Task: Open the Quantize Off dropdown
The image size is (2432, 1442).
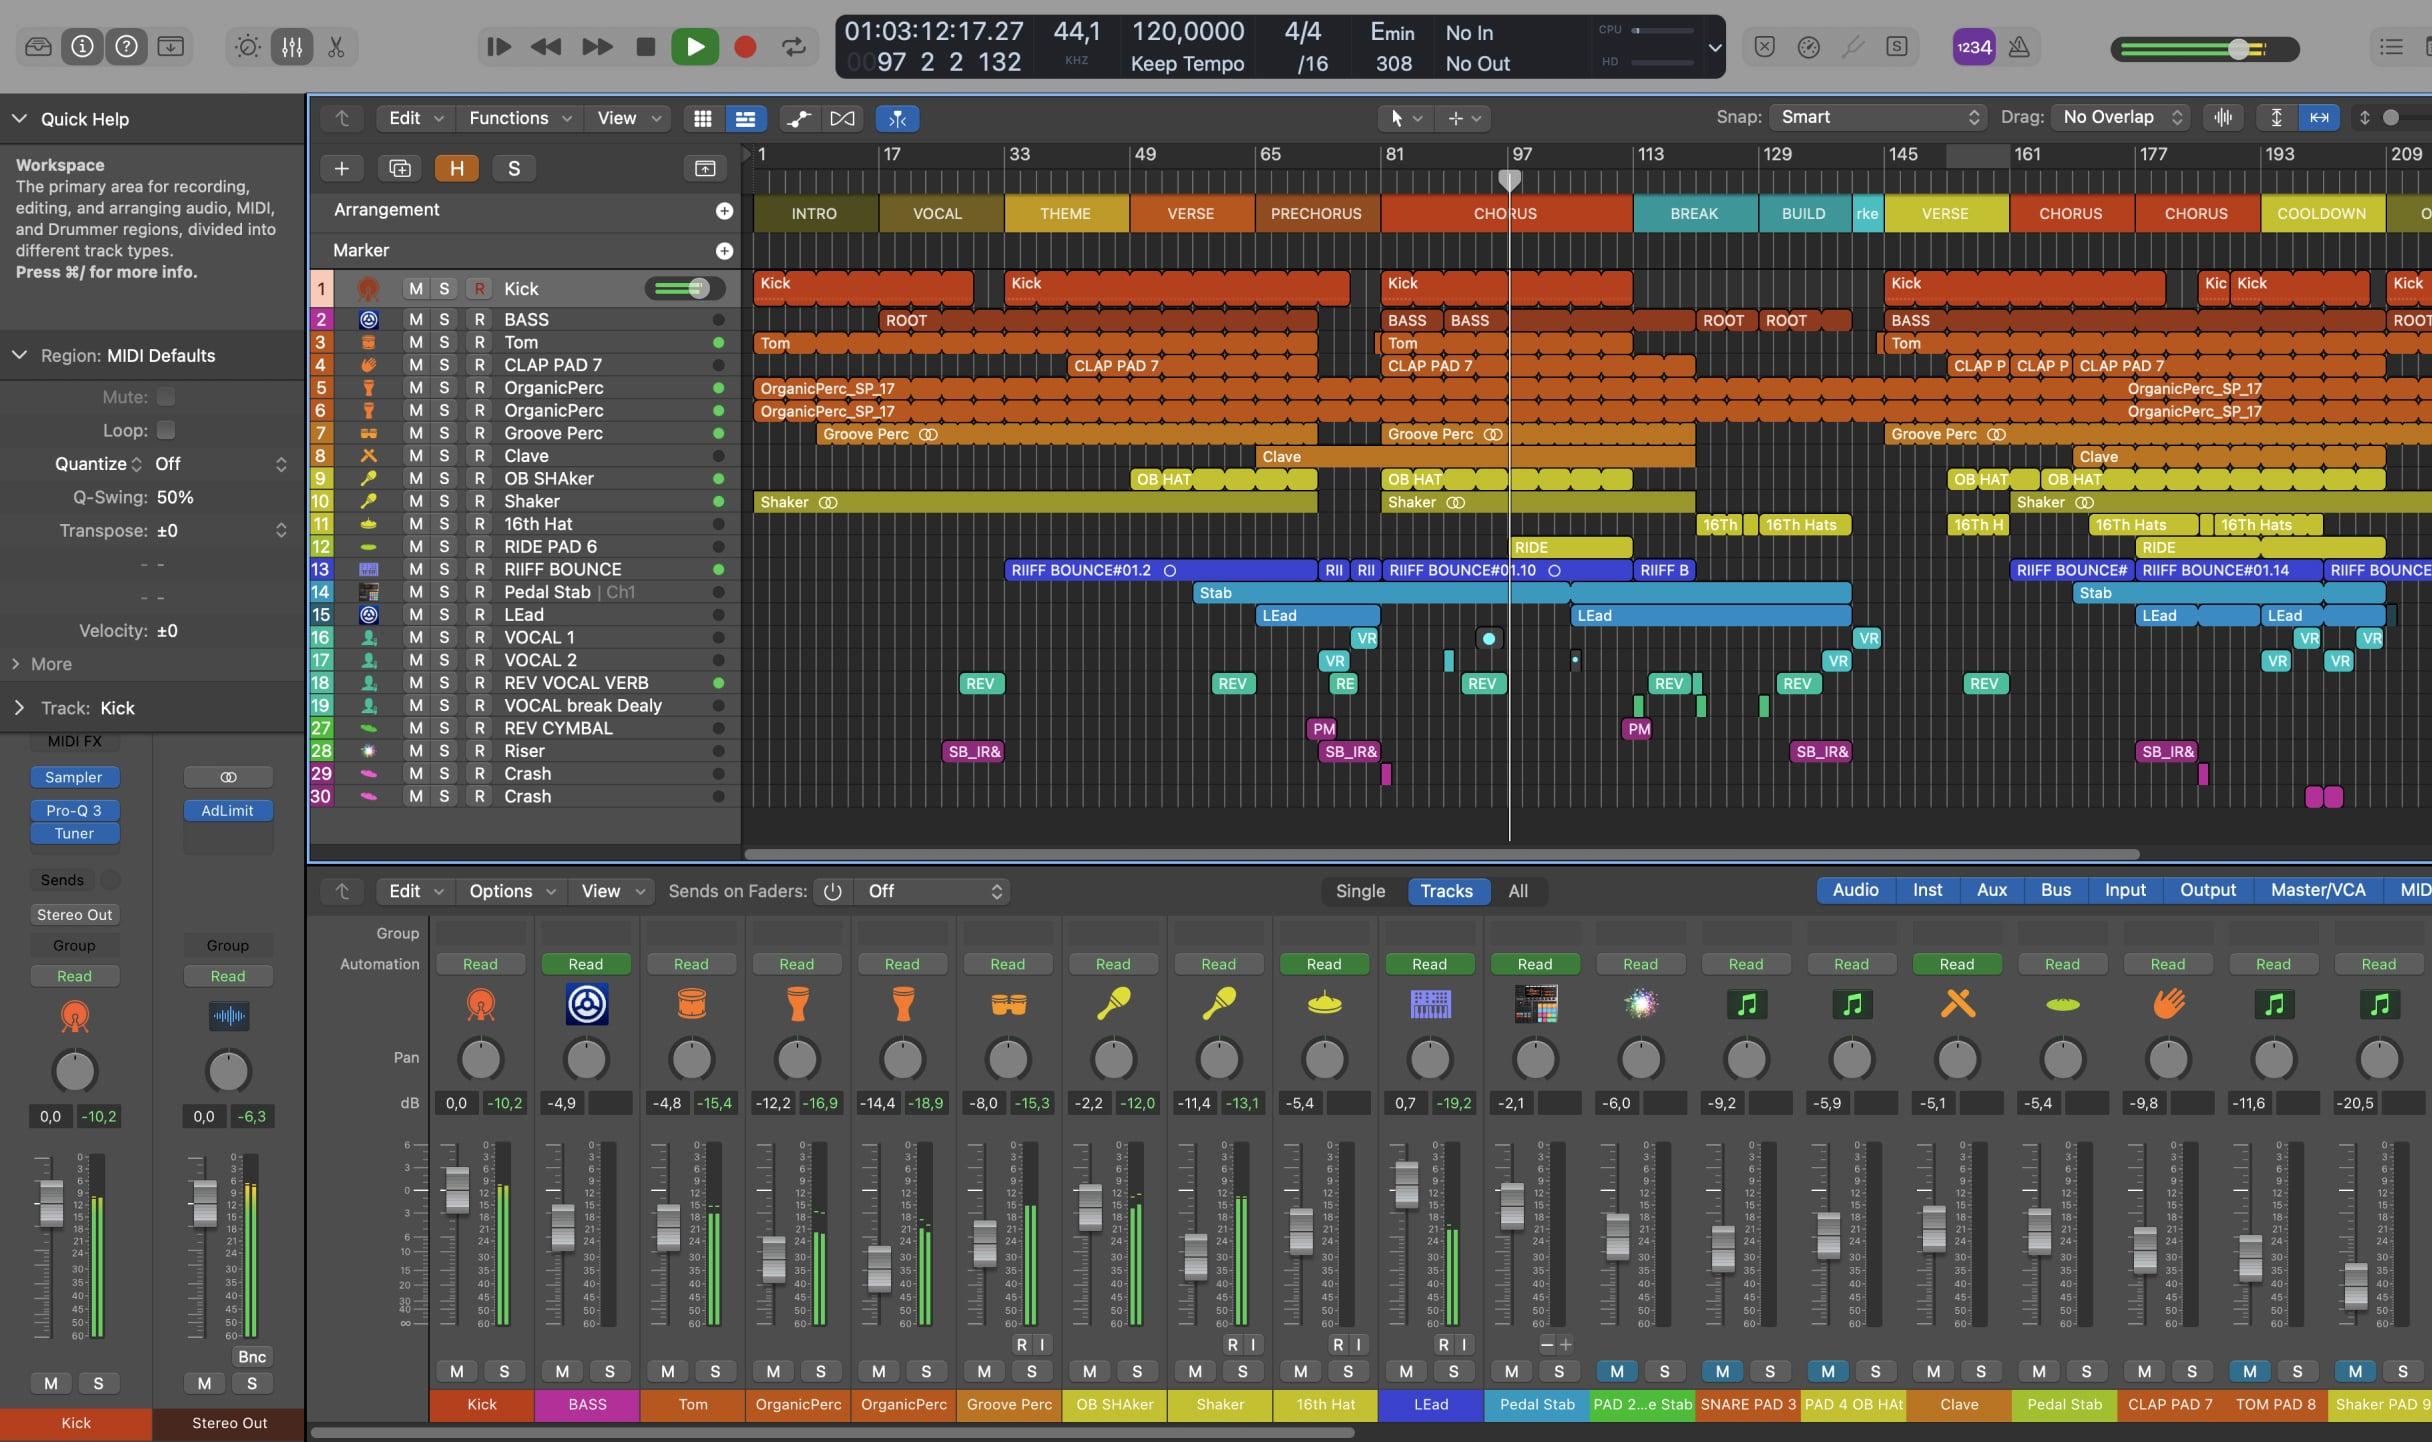Action: (220, 464)
